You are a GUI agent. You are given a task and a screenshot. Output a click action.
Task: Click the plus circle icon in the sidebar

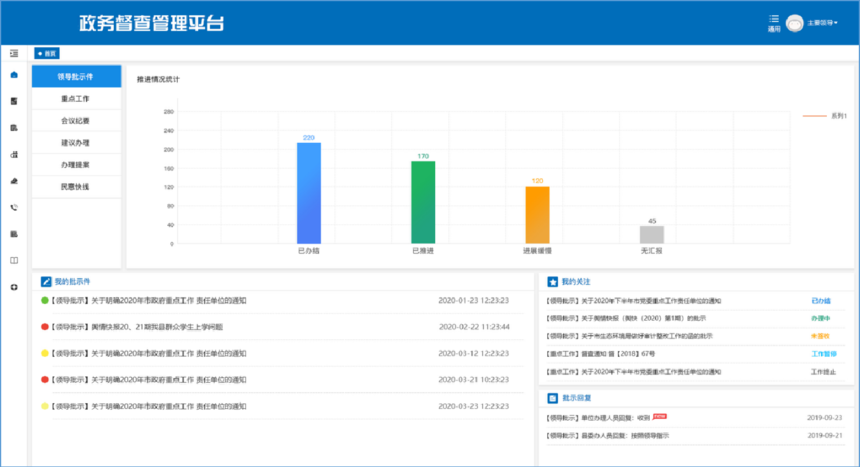point(14,287)
